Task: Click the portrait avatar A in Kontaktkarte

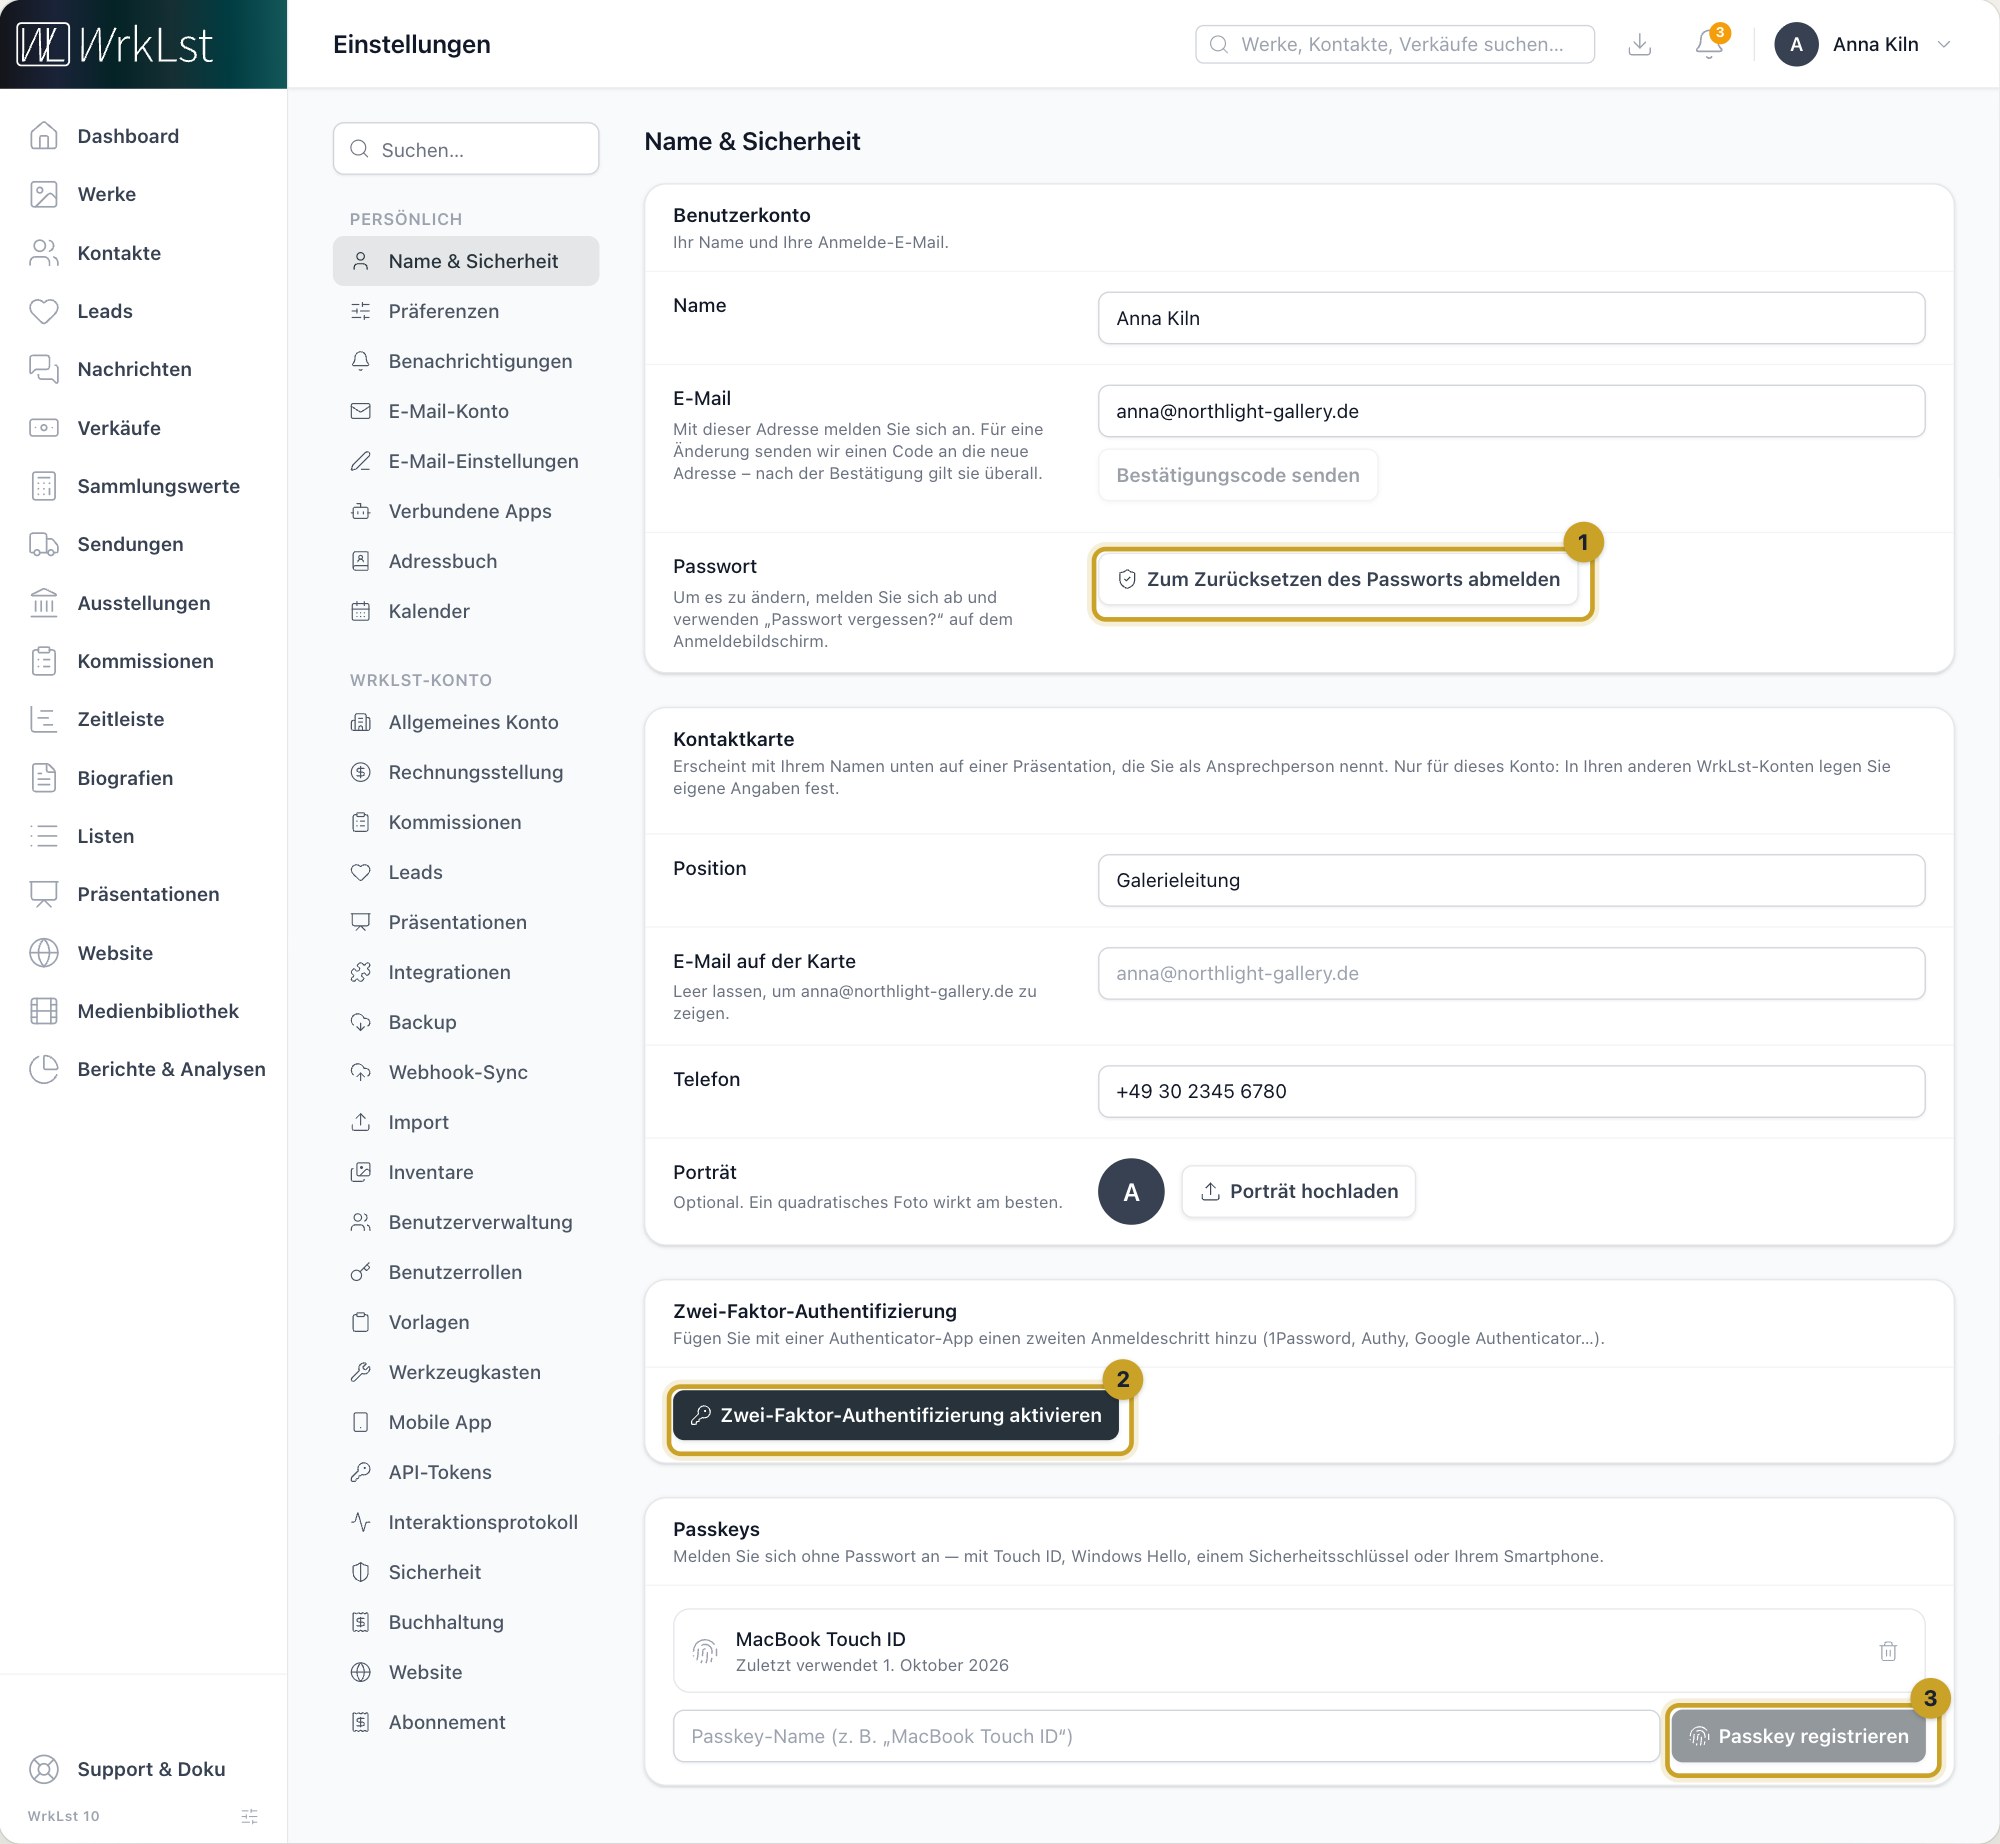Action: pos(1131,1191)
